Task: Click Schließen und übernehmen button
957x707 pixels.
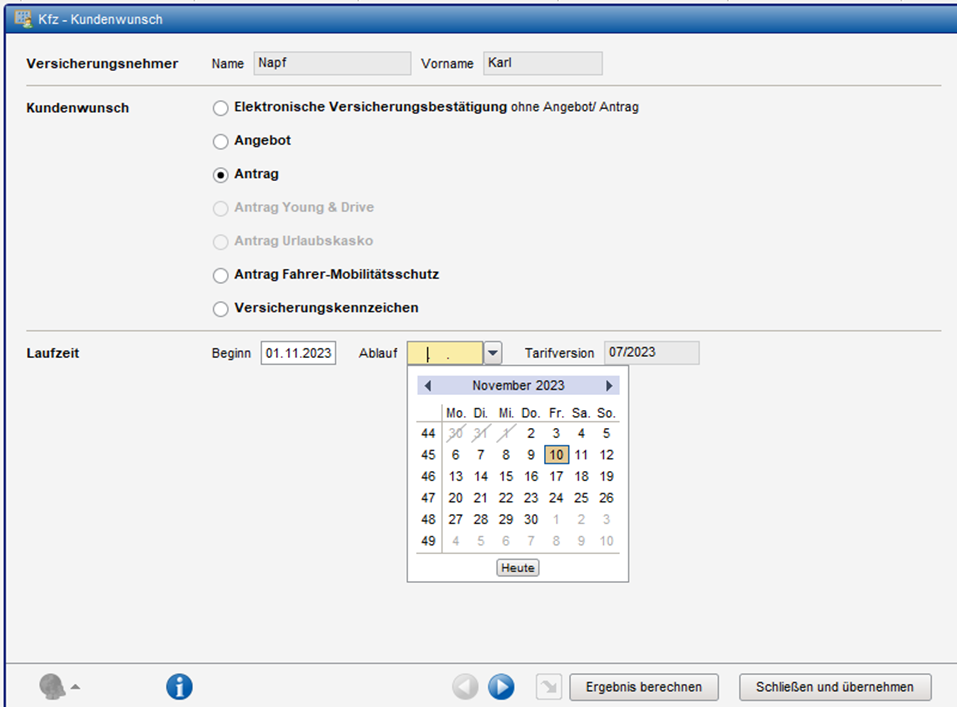Action: [x=835, y=687]
